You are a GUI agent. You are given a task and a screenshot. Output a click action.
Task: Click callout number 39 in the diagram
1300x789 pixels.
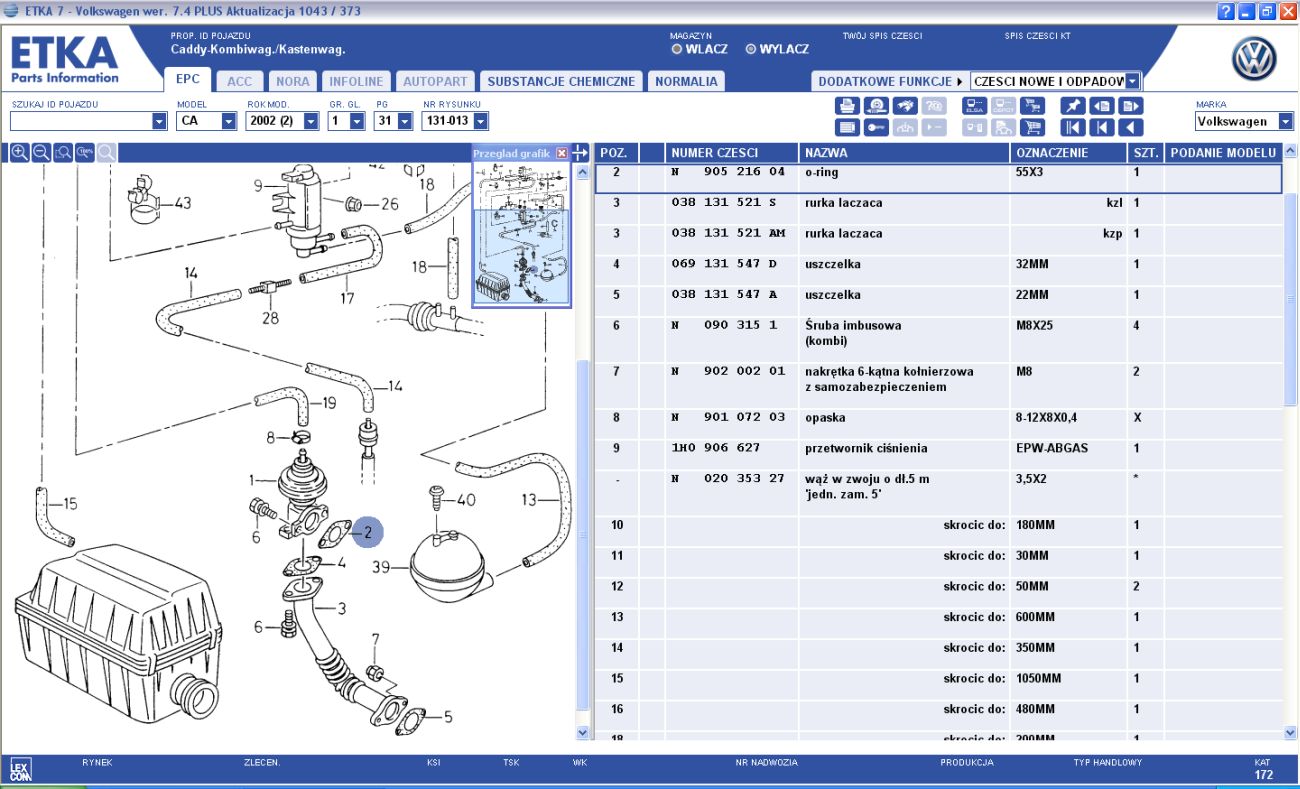pyautogui.click(x=381, y=567)
